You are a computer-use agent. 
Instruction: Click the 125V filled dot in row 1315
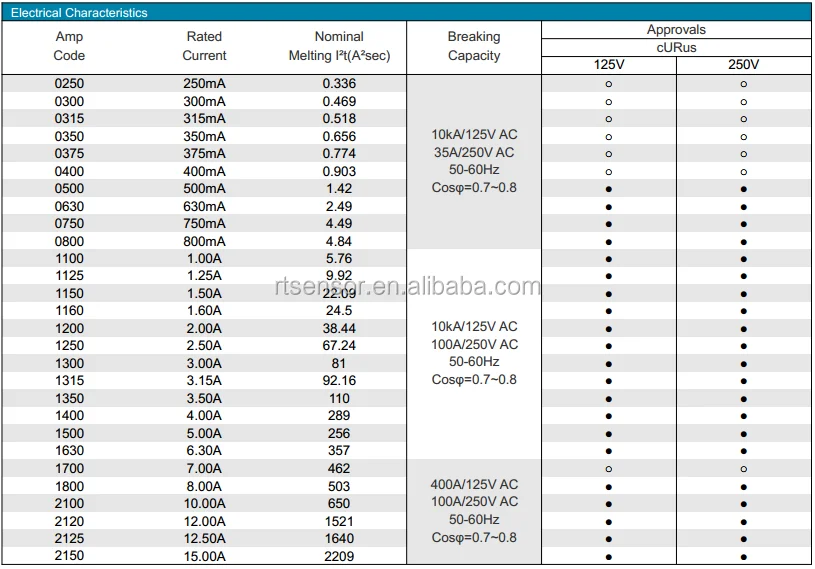pos(609,381)
